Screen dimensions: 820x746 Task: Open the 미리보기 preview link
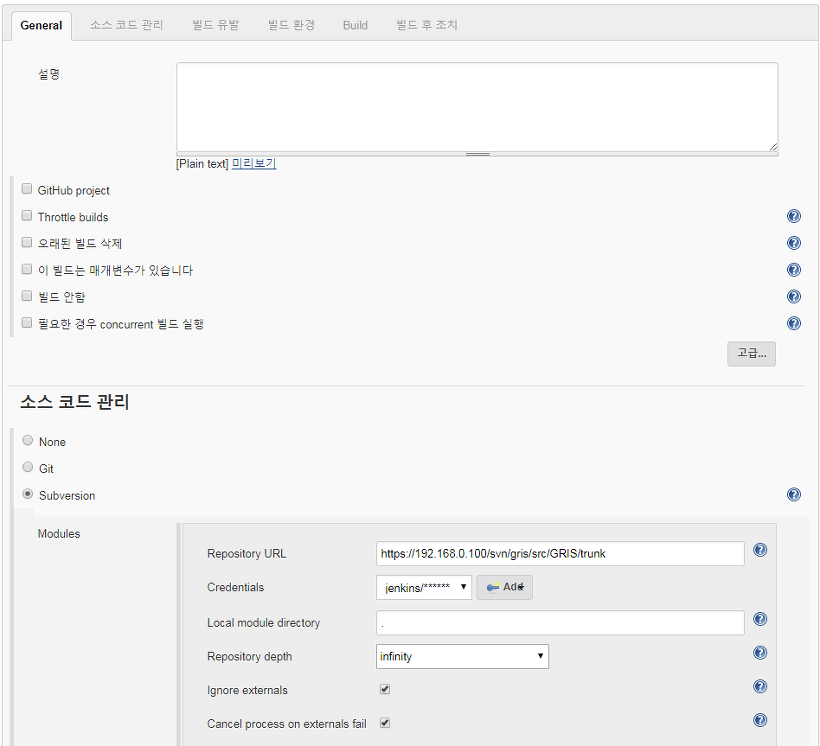254,164
